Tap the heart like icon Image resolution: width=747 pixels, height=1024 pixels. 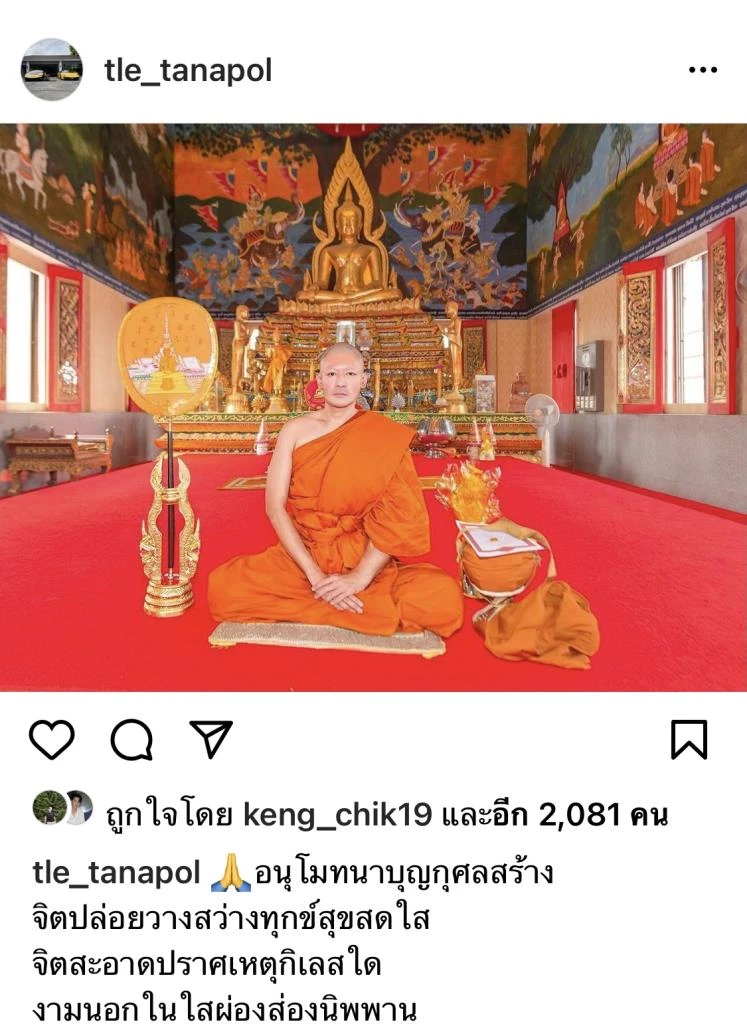tap(52, 740)
